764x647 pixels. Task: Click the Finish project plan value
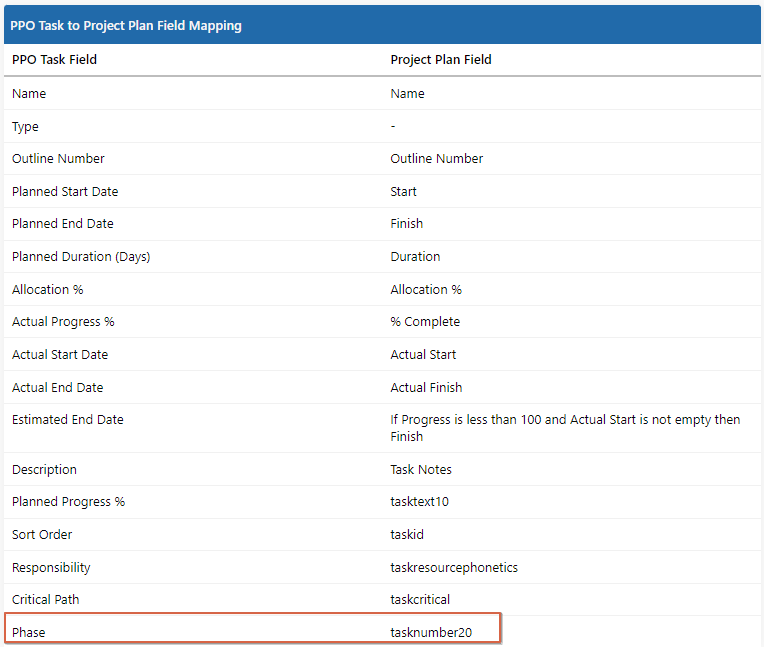point(406,224)
